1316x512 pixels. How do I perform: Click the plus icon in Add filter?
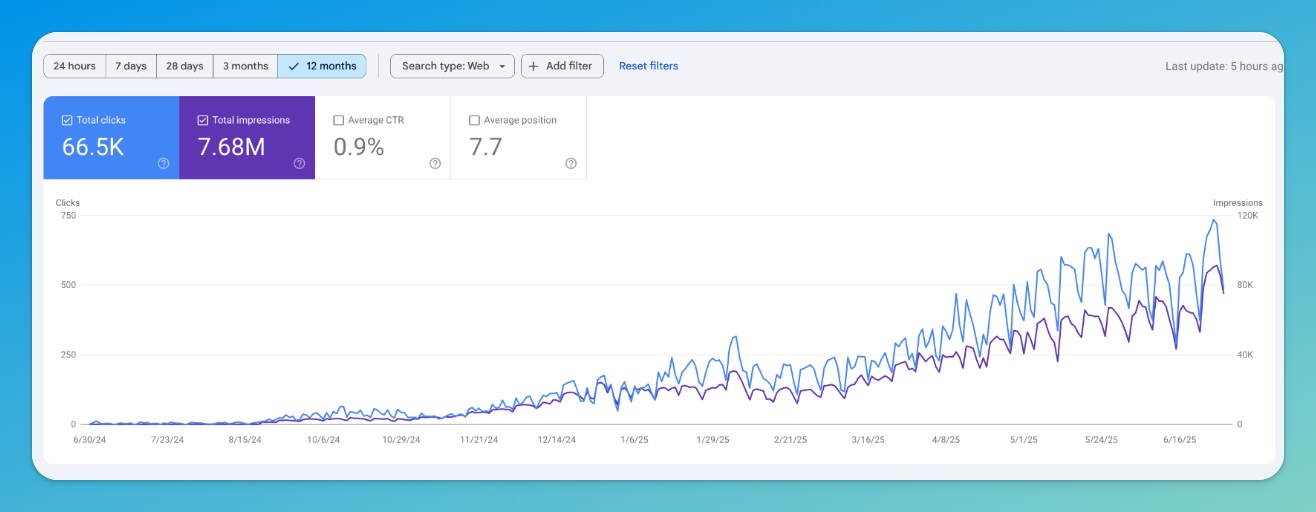click(x=534, y=67)
